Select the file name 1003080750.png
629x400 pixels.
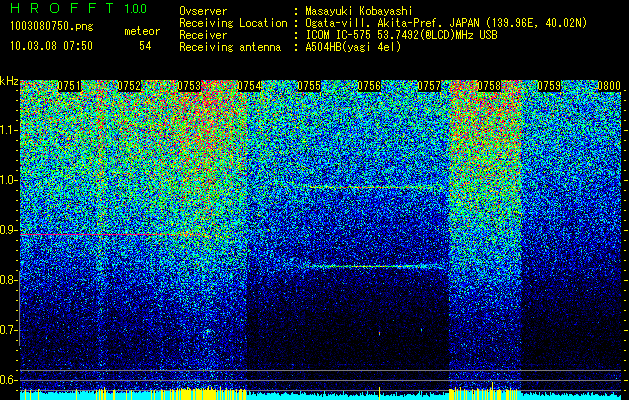(52, 26)
